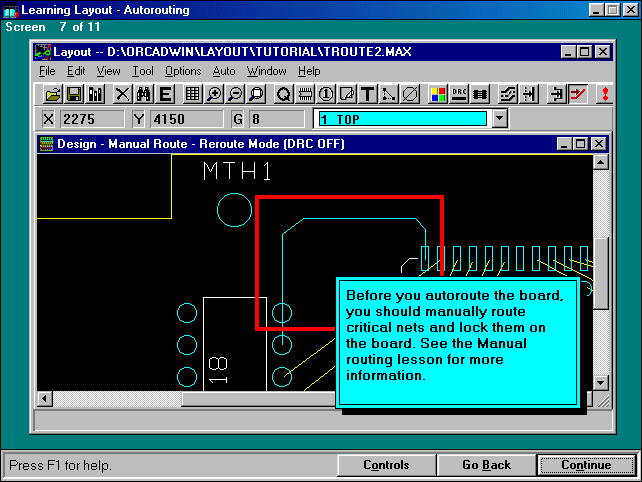
Task: Click the Go Back button
Action: (486, 465)
